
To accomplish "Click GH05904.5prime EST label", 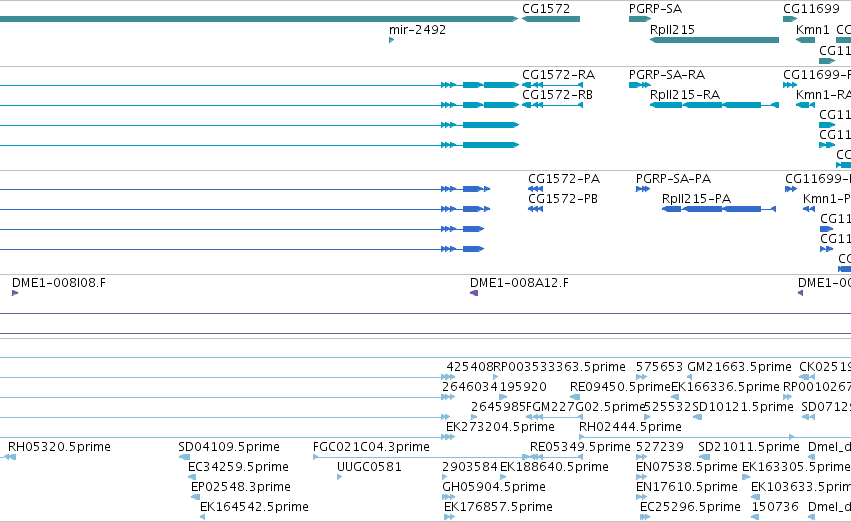I will (x=494, y=487).
